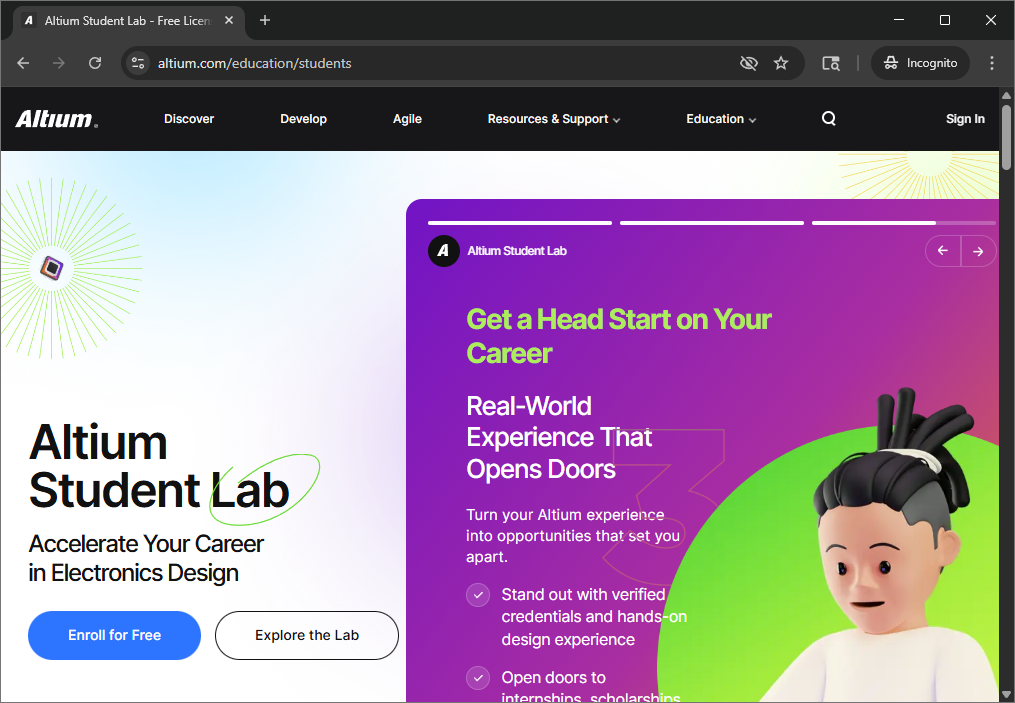Click the next slide arrow in carousel

pos(978,251)
